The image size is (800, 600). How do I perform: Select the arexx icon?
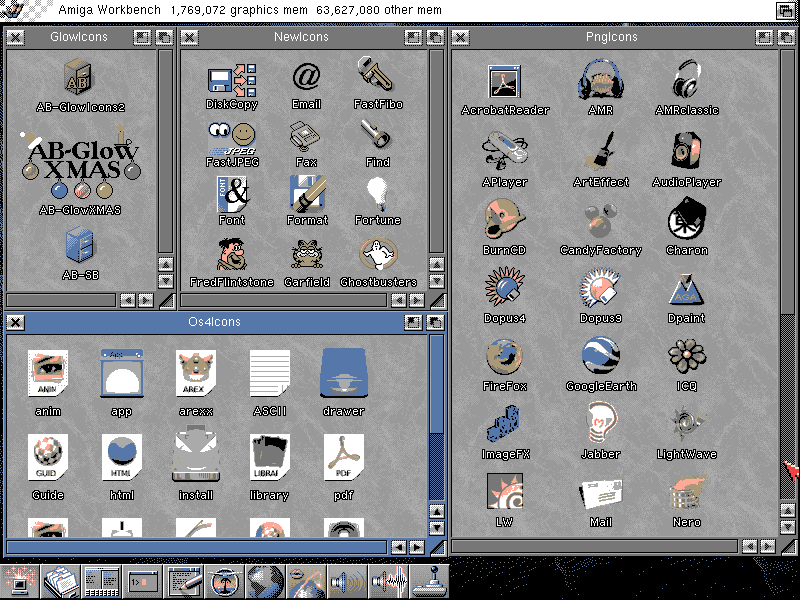195,374
